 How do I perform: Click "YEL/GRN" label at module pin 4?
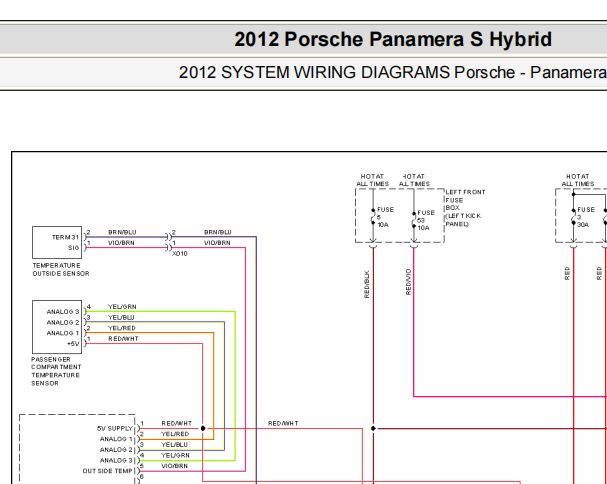[x=175, y=456]
